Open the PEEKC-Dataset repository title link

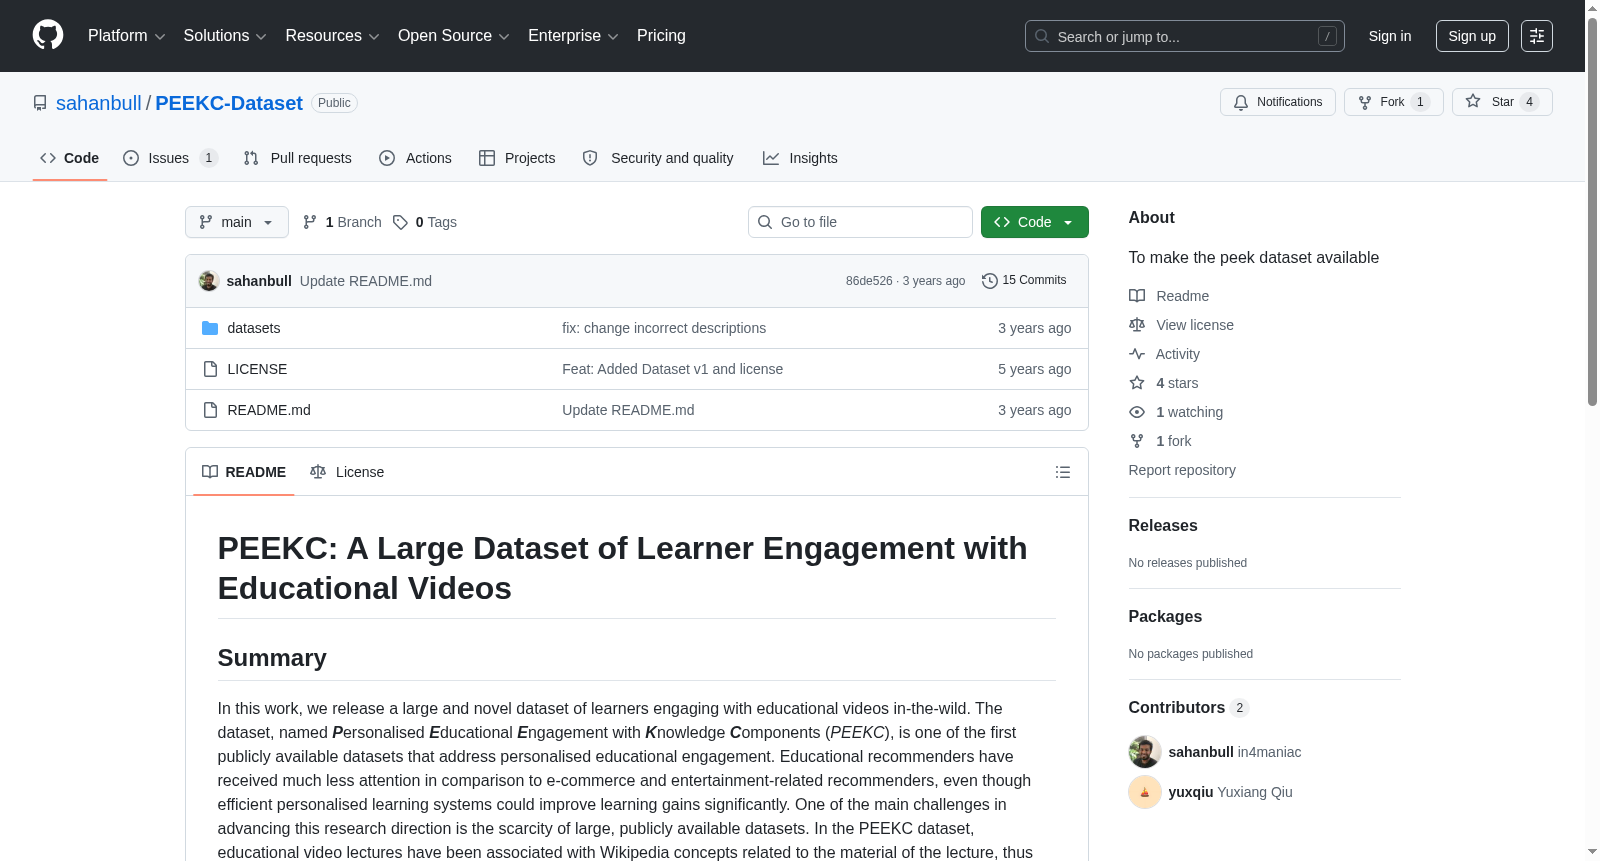pyautogui.click(x=229, y=103)
